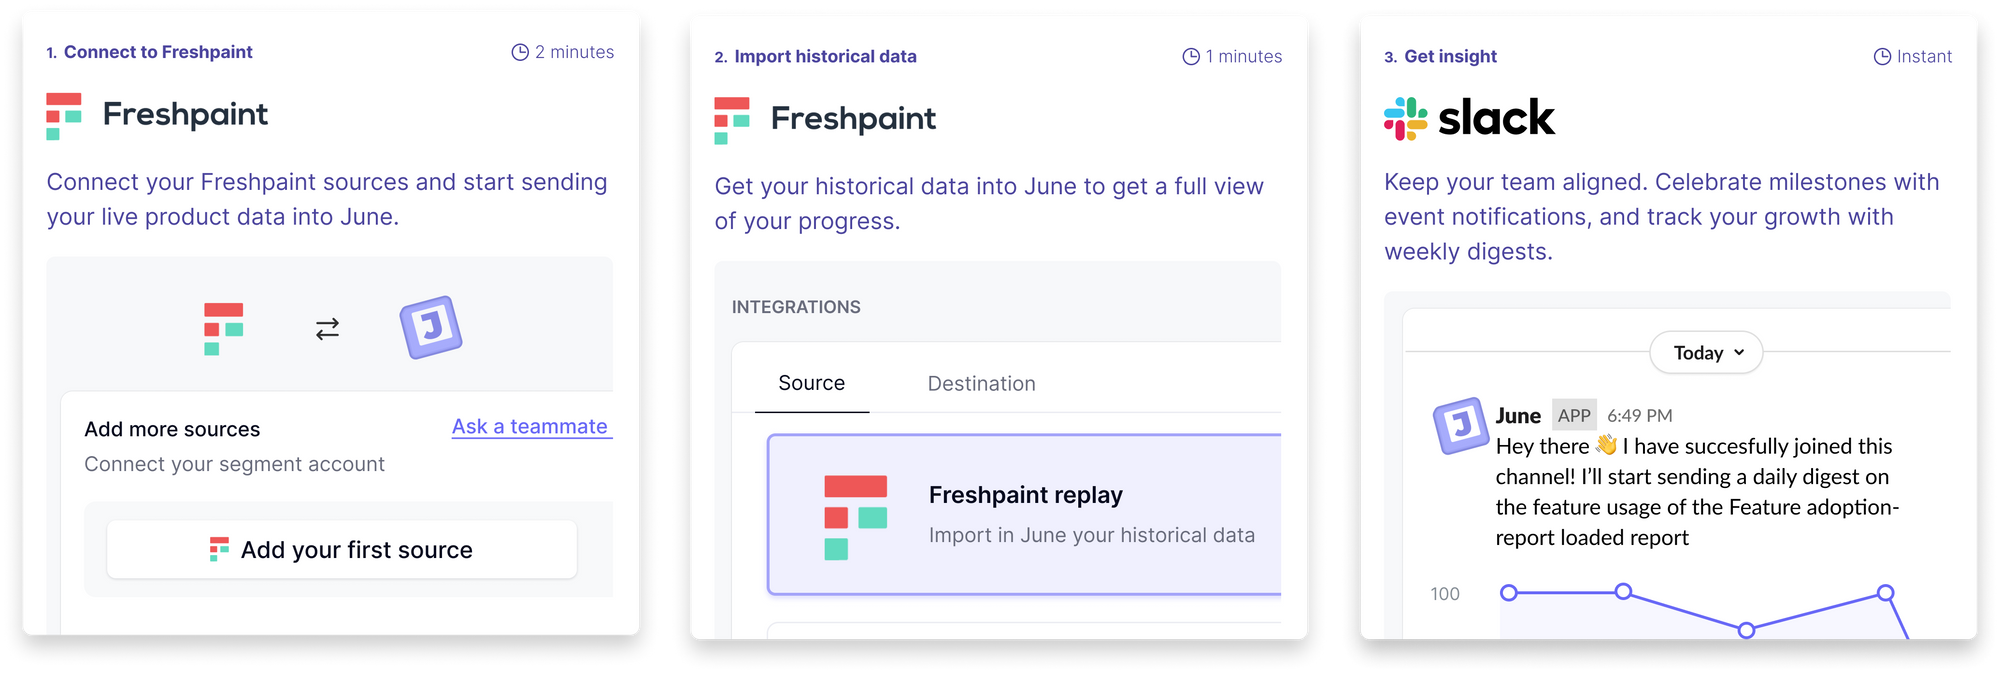Image resolution: width=2000 pixels, height=674 pixels.
Task: Click the clock icon next to 1 minutes
Action: click(x=1191, y=57)
